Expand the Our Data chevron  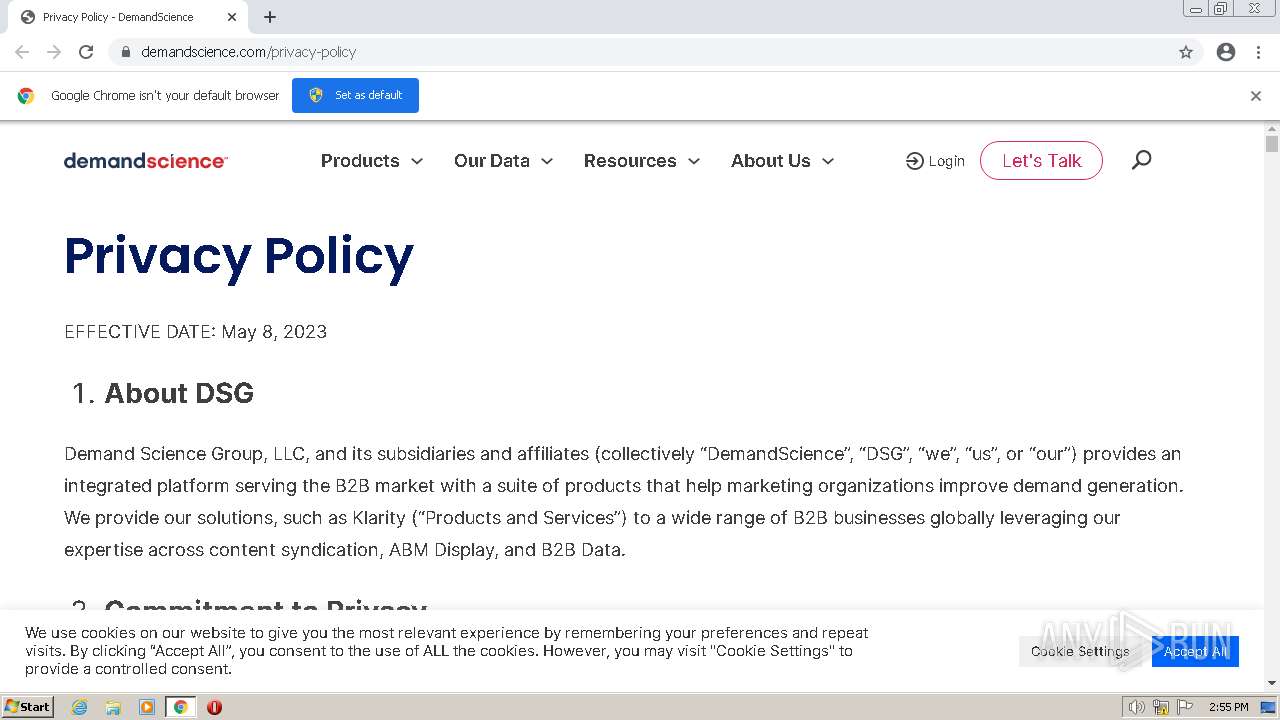[x=547, y=161]
